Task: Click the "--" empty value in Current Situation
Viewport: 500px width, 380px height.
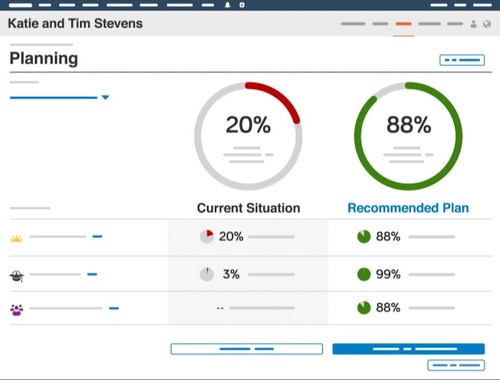Action: click(220, 308)
